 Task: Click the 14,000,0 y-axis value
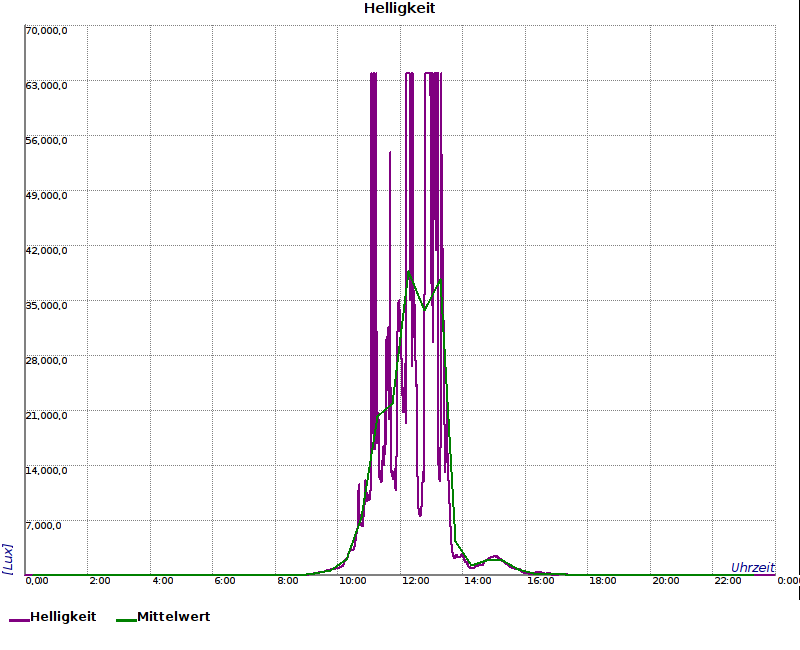click(46, 470)
